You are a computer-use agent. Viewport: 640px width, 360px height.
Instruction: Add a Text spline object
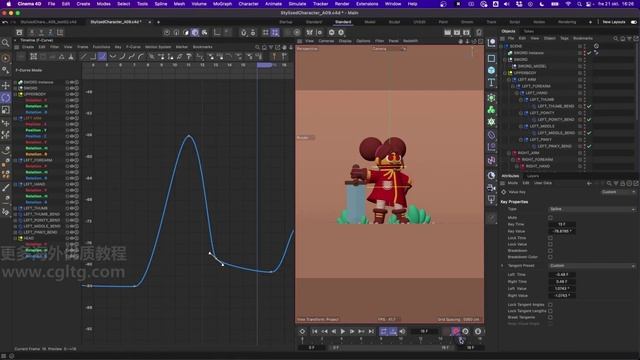pos(491,82)
